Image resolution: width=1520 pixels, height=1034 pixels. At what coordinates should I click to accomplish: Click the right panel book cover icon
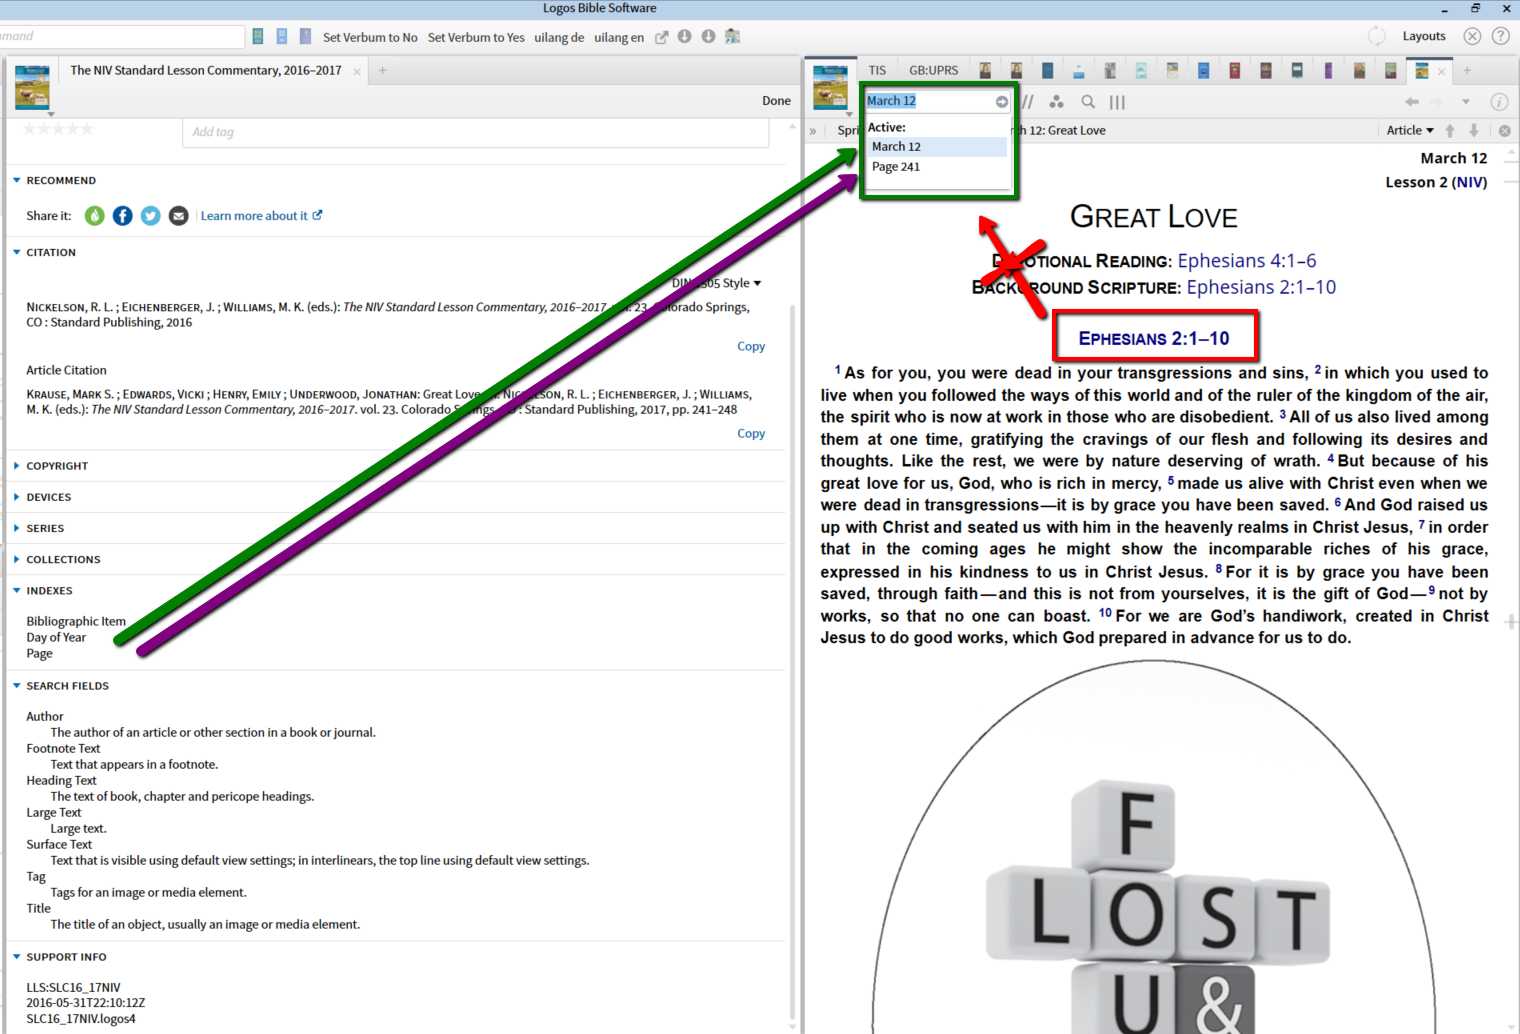[830, 87]
